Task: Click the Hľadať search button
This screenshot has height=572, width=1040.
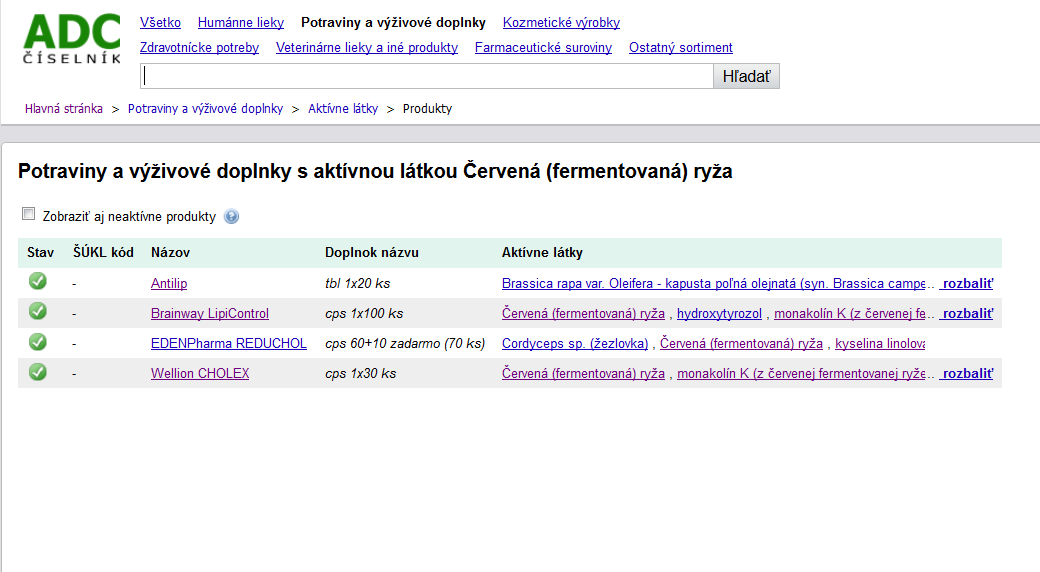Action: (x=746, y=76)
